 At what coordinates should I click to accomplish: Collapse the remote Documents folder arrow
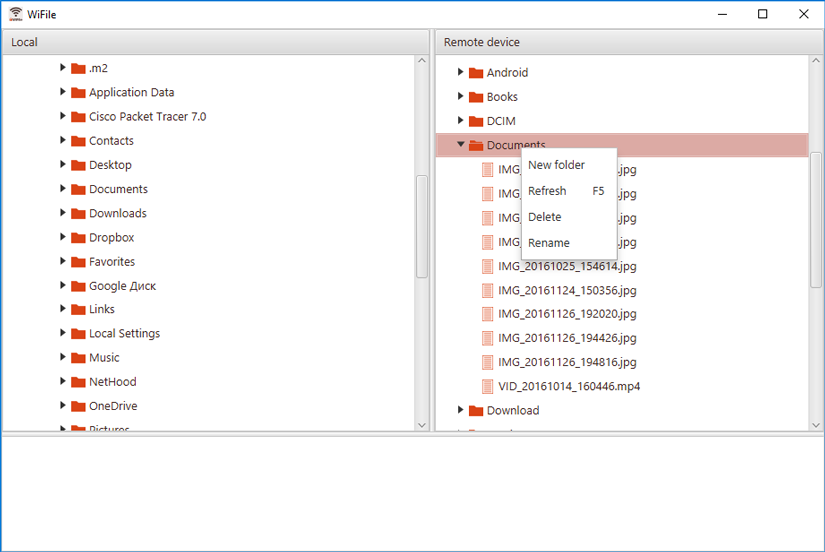[x=461, y=144]
